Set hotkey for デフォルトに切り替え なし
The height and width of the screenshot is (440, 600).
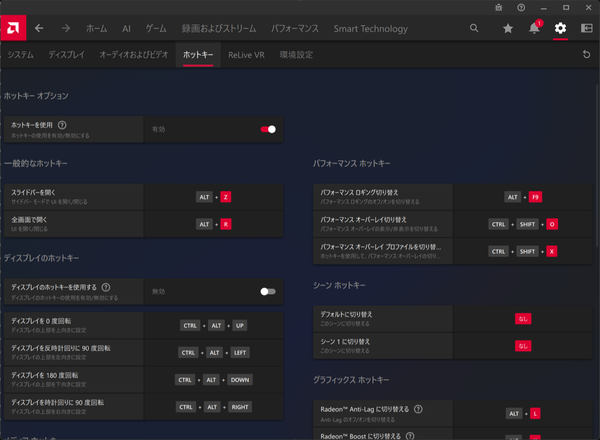[523, 319]
